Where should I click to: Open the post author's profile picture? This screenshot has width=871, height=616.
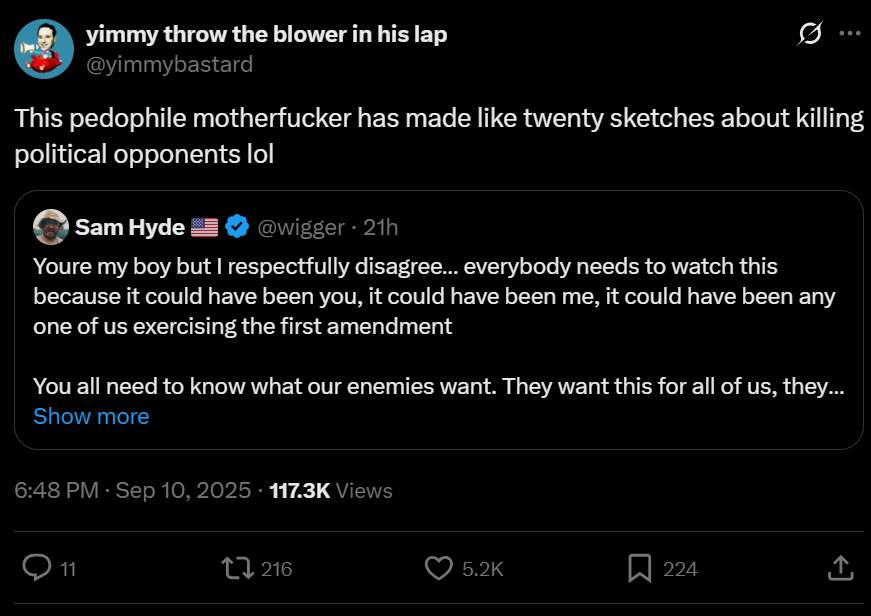(x=44, y=48)
